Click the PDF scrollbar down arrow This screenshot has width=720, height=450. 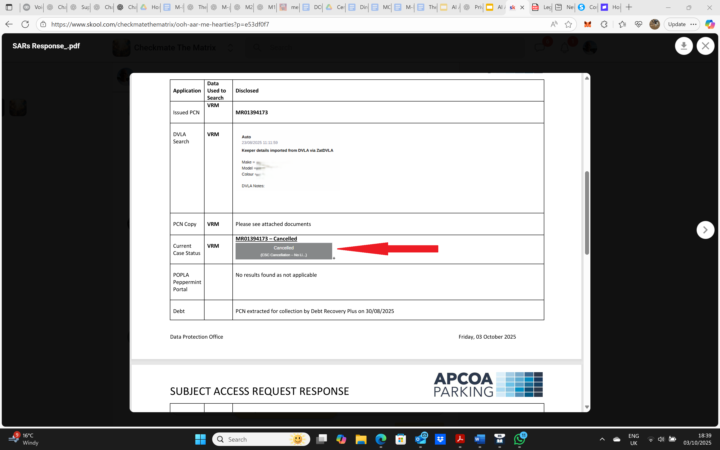pyautogui.click(x=586, y=407)
